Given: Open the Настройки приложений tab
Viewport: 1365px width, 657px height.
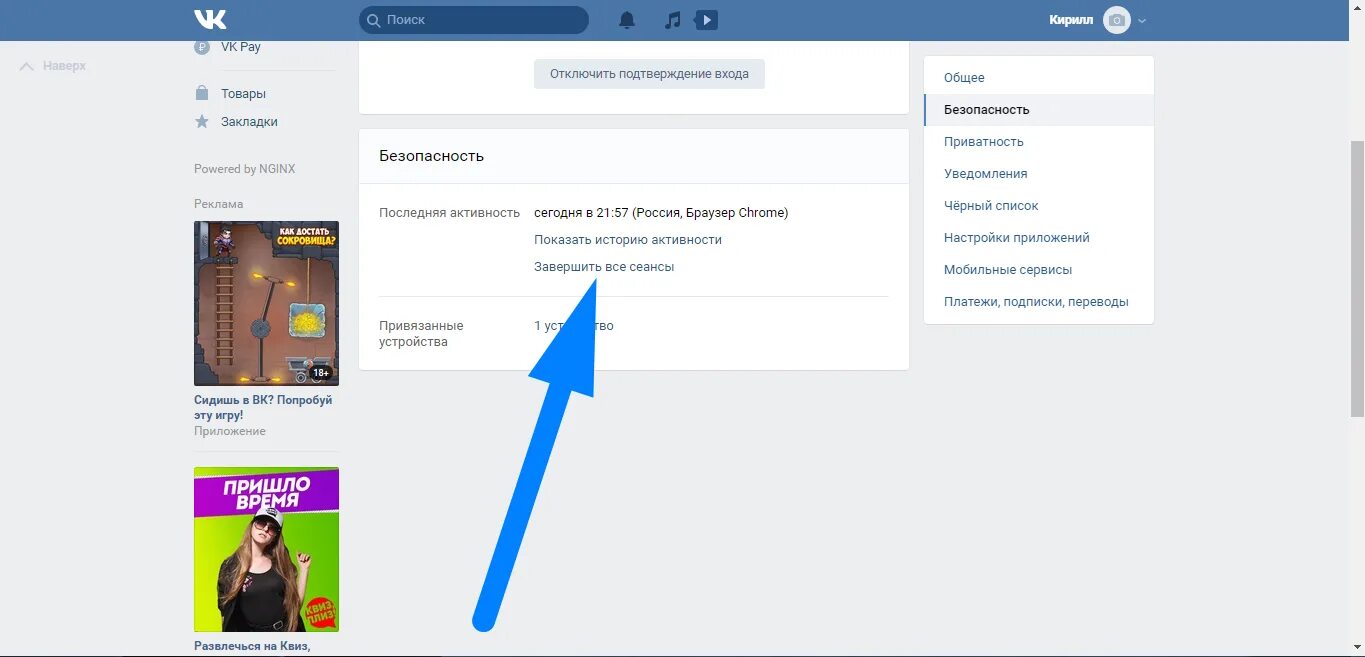Looking at the screenshot, I should [x=1039, y=238].
